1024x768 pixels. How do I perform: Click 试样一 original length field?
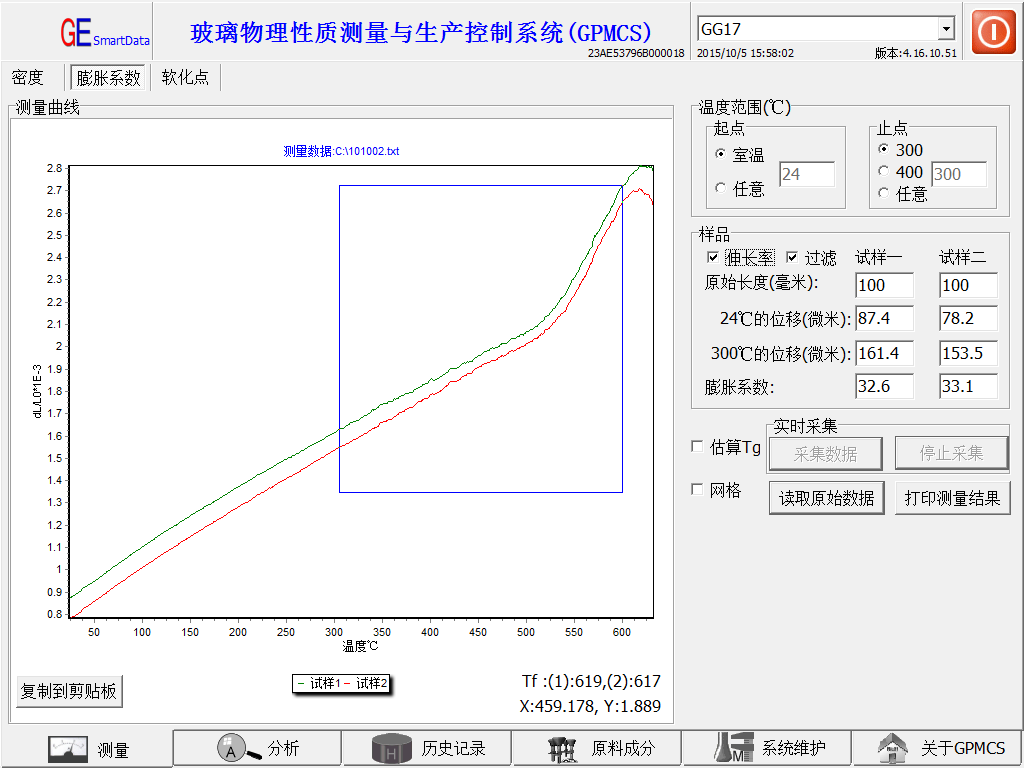click(885, 285)
